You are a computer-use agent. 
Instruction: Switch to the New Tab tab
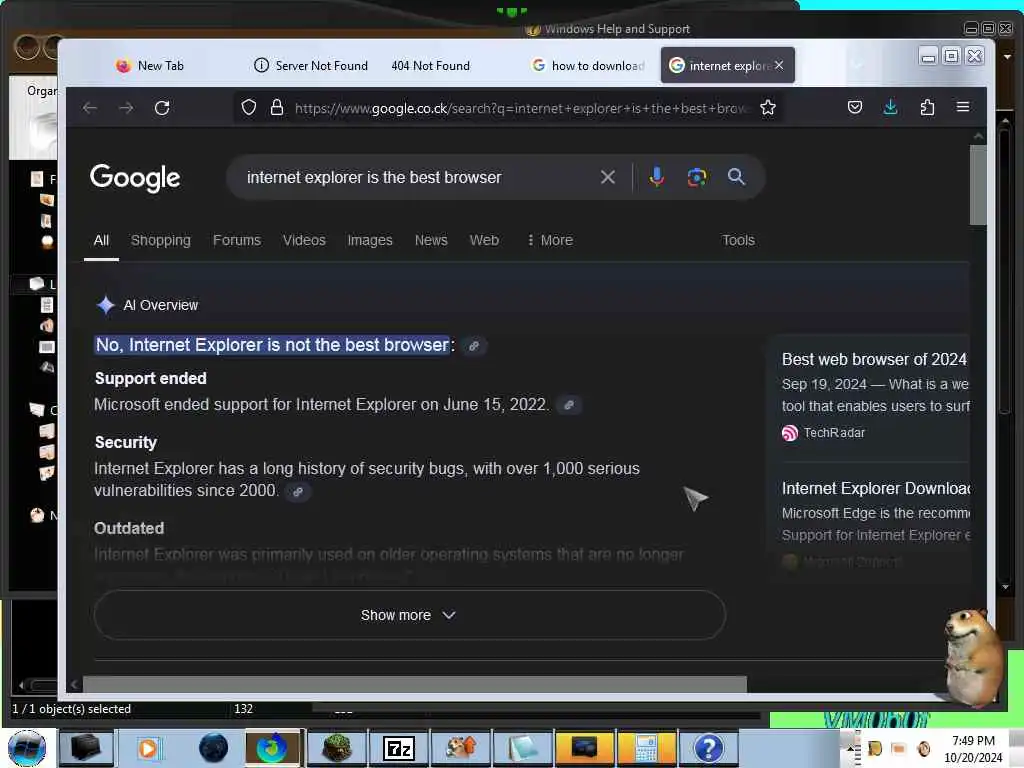pos(150,65)
